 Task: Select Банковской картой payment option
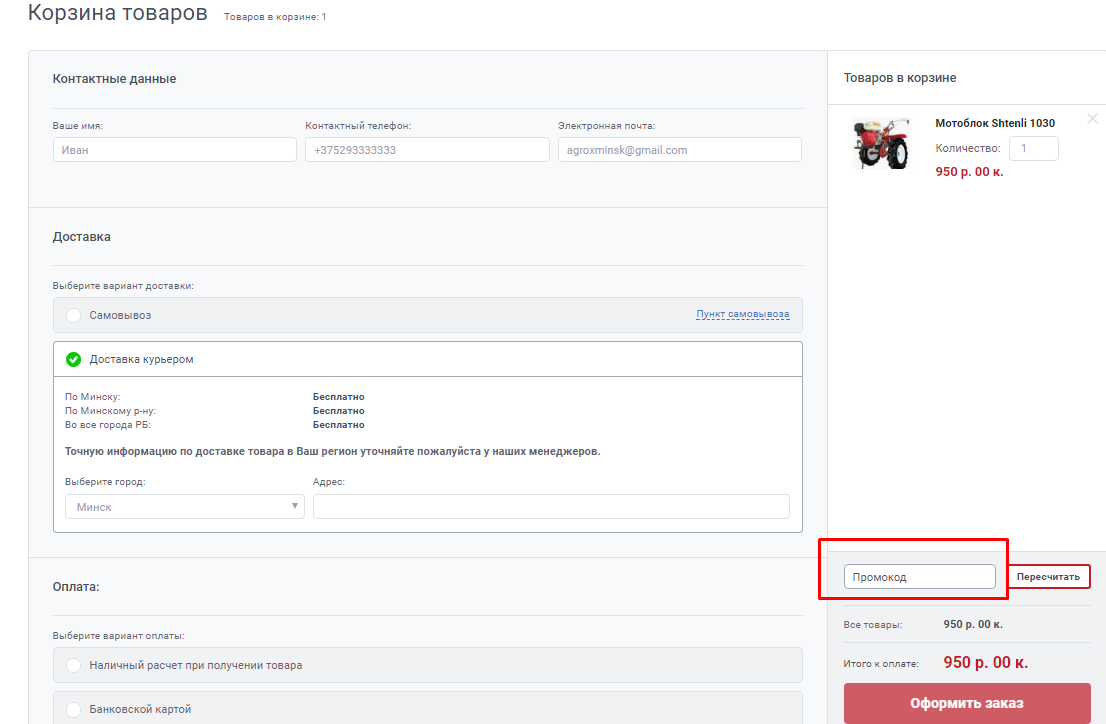click(x=74, y=709)
